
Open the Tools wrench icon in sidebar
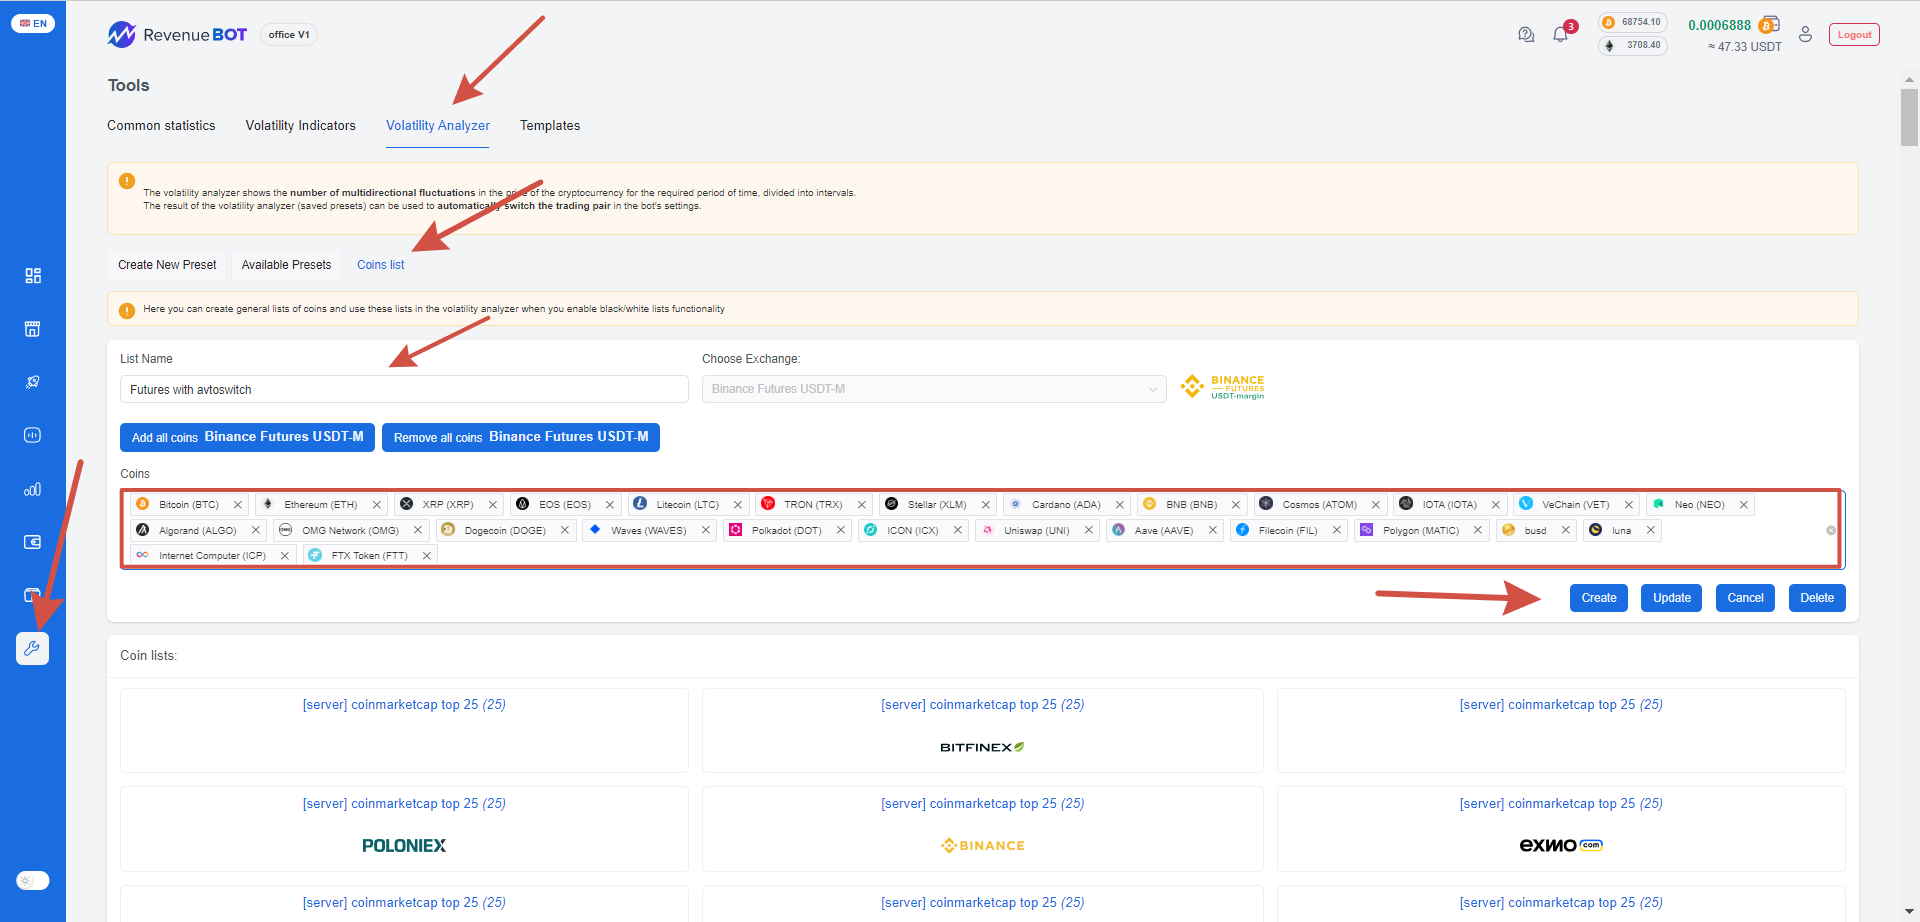click(x=33, y=648)
